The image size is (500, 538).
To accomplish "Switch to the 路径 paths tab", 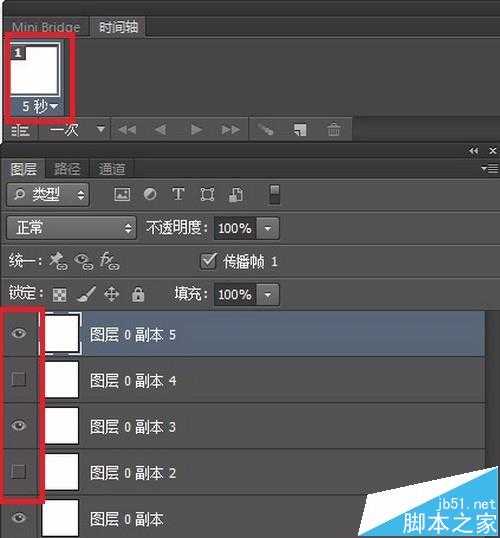I will click(x=67, y=169).
